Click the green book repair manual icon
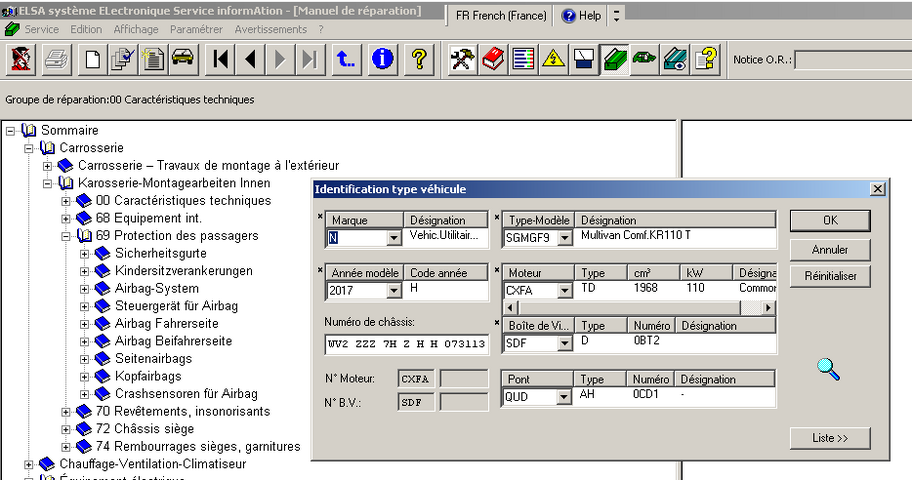912x480 pixels. click(x=614, y=59)
